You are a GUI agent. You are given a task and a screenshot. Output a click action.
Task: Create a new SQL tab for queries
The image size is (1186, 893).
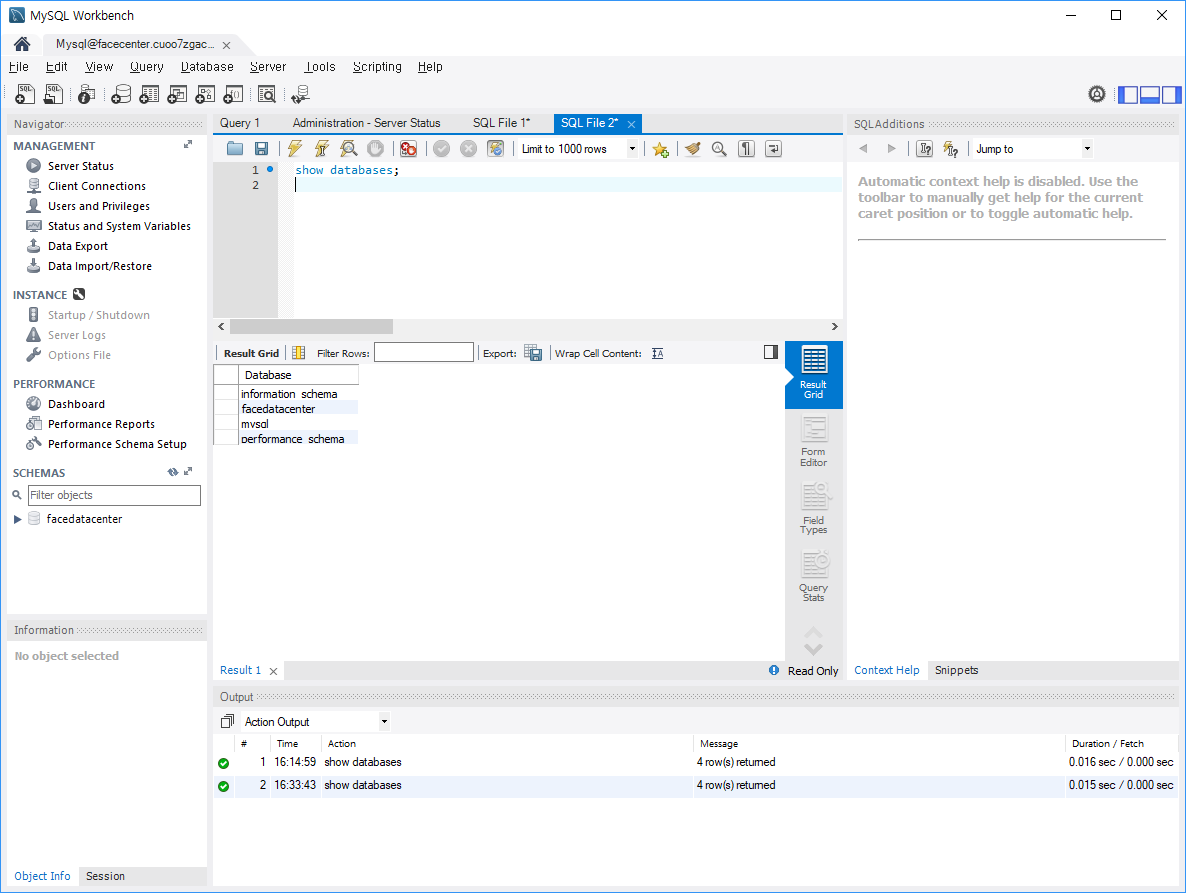pyautogui.click(x=24, y=94)
